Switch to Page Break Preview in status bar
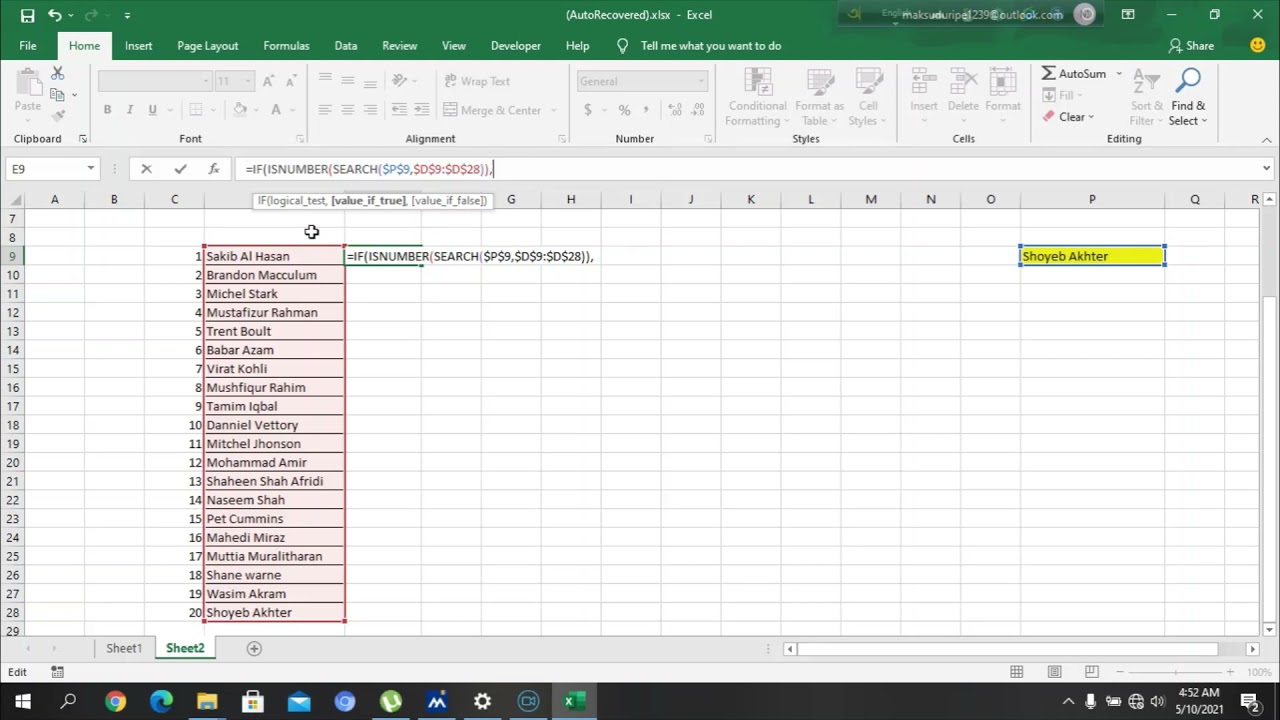 pyautogui.click(x=1093, y=672)
